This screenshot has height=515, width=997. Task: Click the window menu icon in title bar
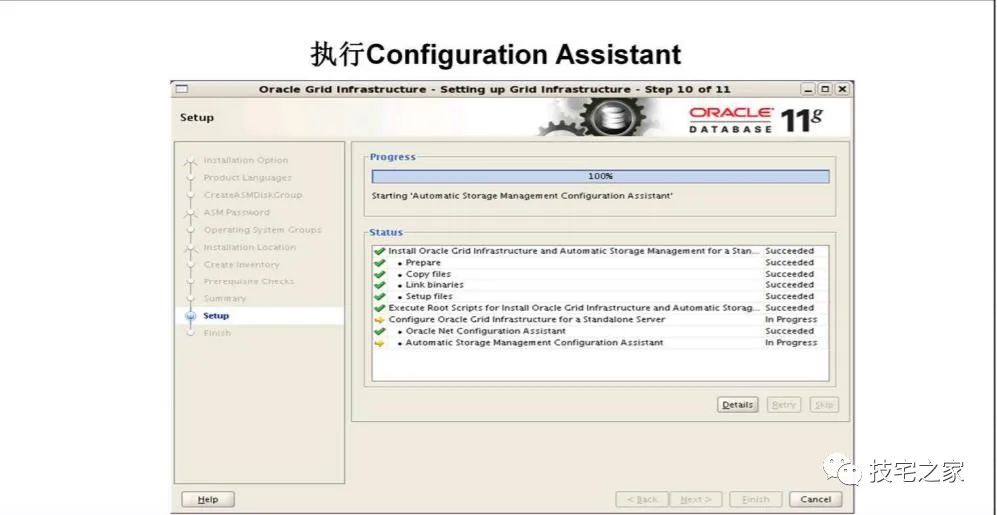pyautogui.click(x=182, y=90)
